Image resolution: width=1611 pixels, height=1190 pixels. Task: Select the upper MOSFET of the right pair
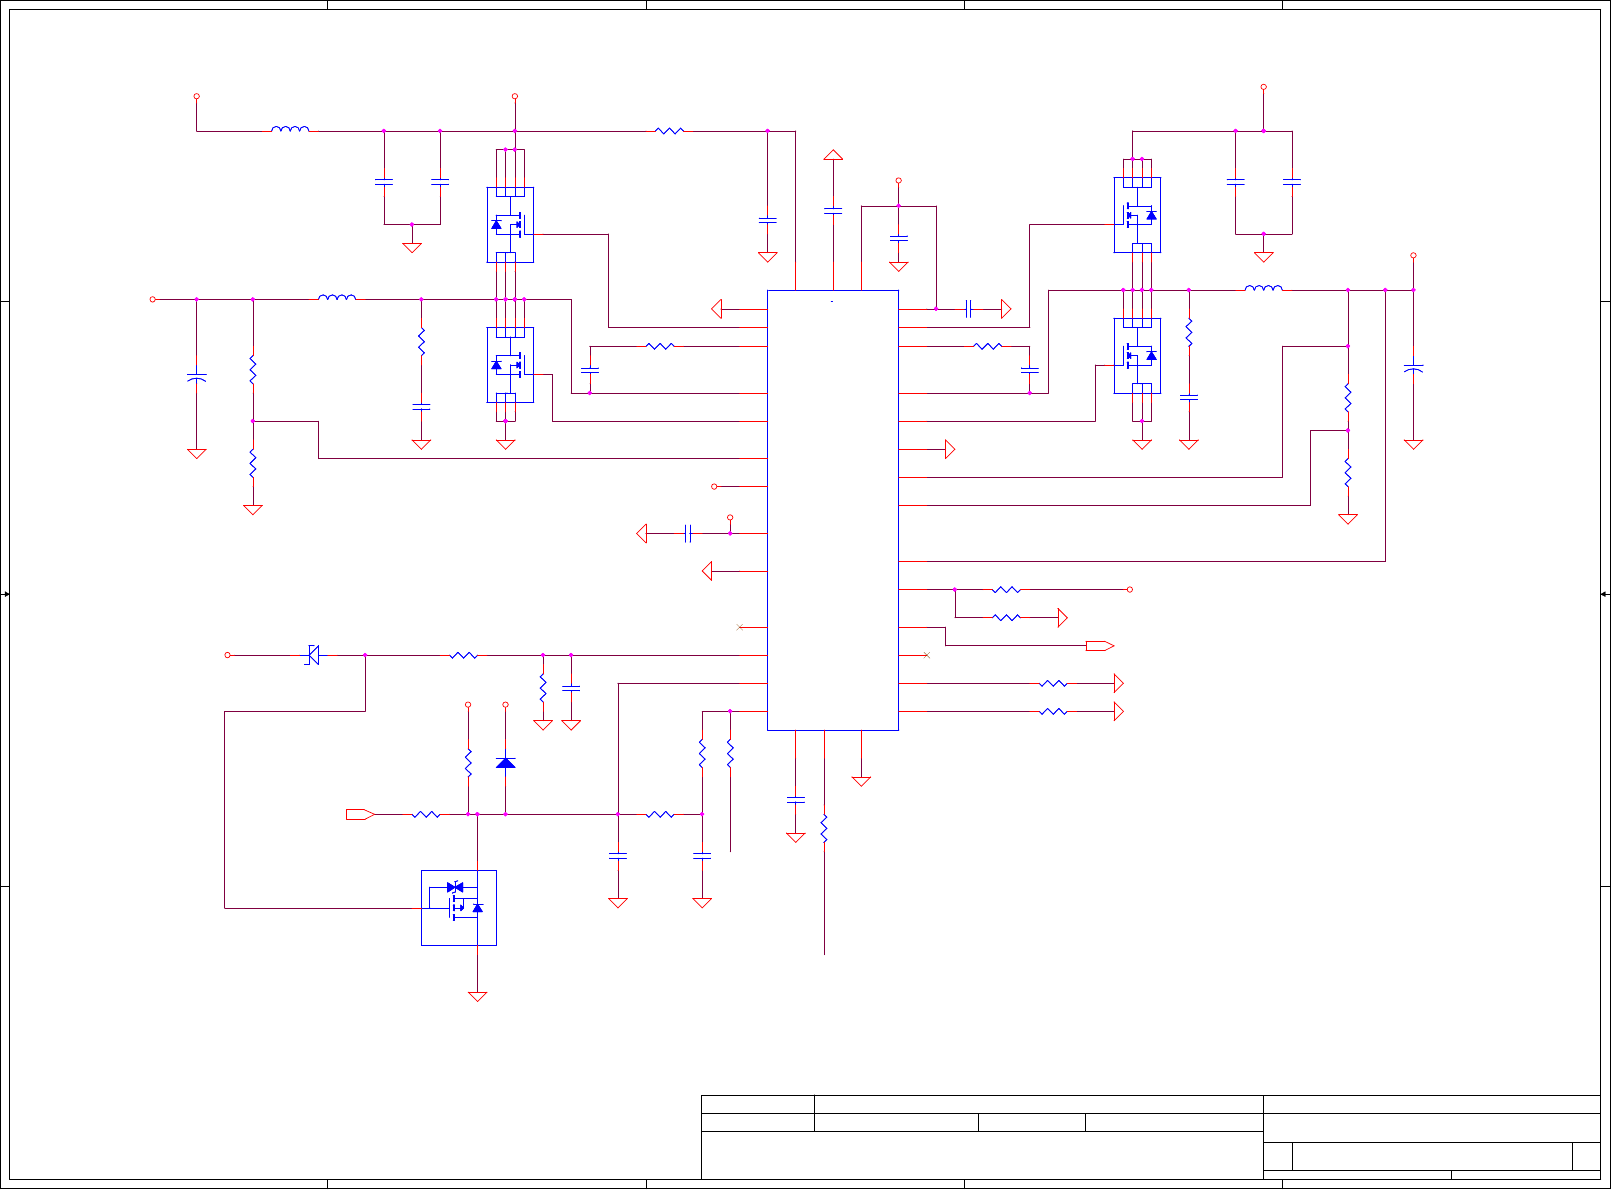(1137, 215)
